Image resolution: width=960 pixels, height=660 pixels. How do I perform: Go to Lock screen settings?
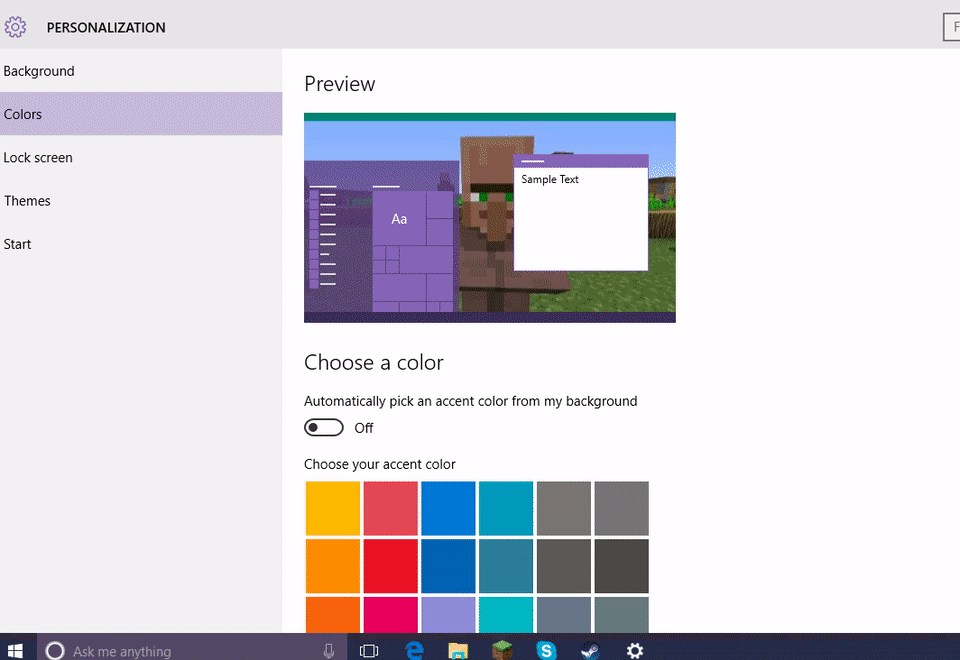[141, 157]
